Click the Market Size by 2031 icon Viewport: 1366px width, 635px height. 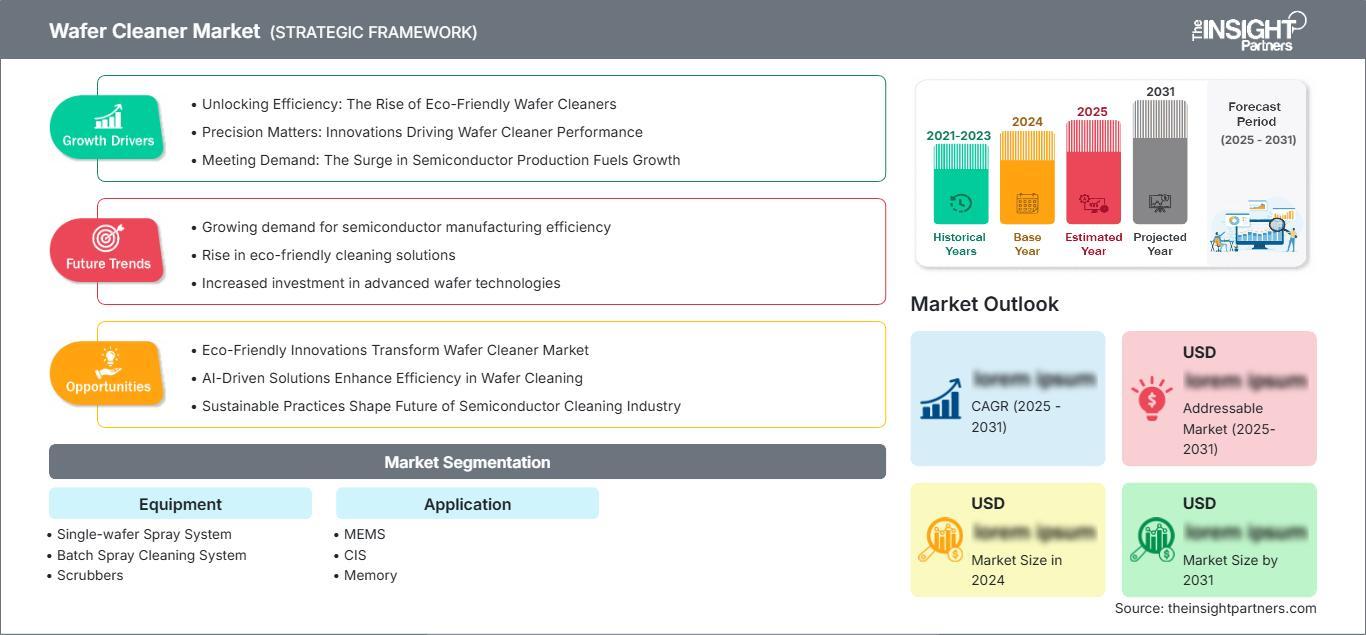click(1151, 540)
